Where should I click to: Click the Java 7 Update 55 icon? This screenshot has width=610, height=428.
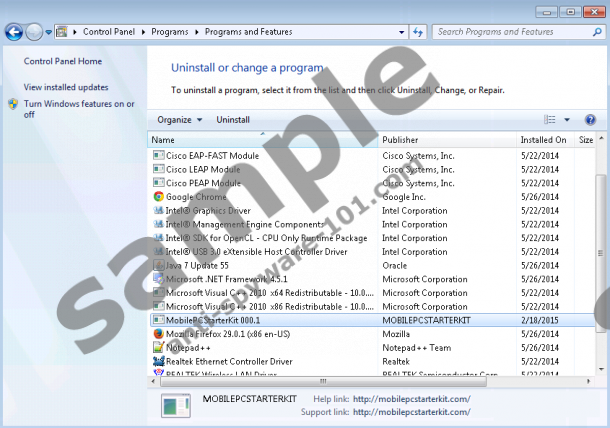(158, 266)
